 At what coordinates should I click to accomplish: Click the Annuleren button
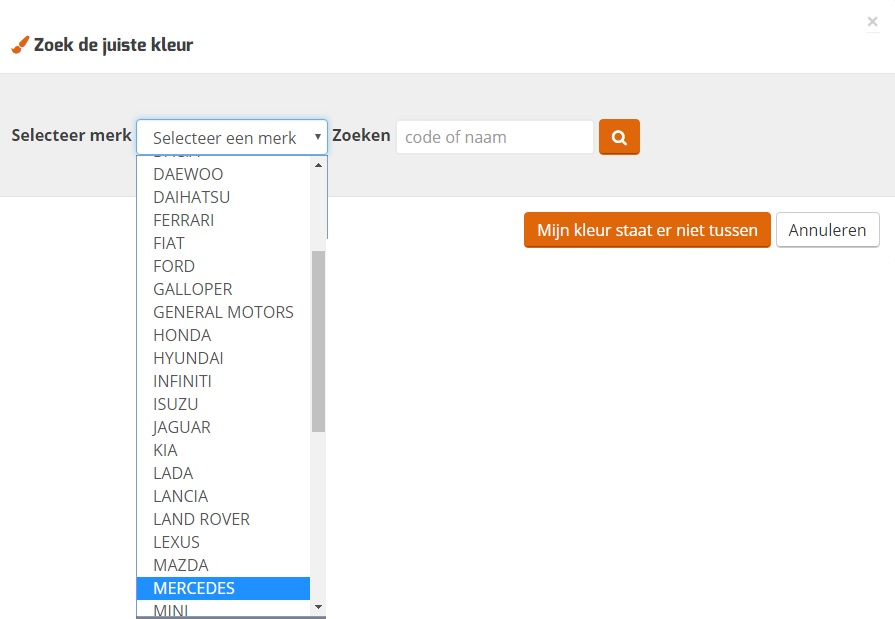(827, 230)
